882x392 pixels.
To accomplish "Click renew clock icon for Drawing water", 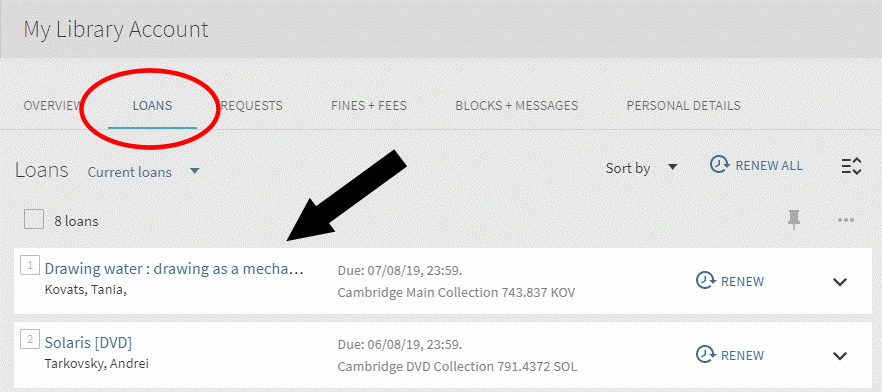I will 705,281.
